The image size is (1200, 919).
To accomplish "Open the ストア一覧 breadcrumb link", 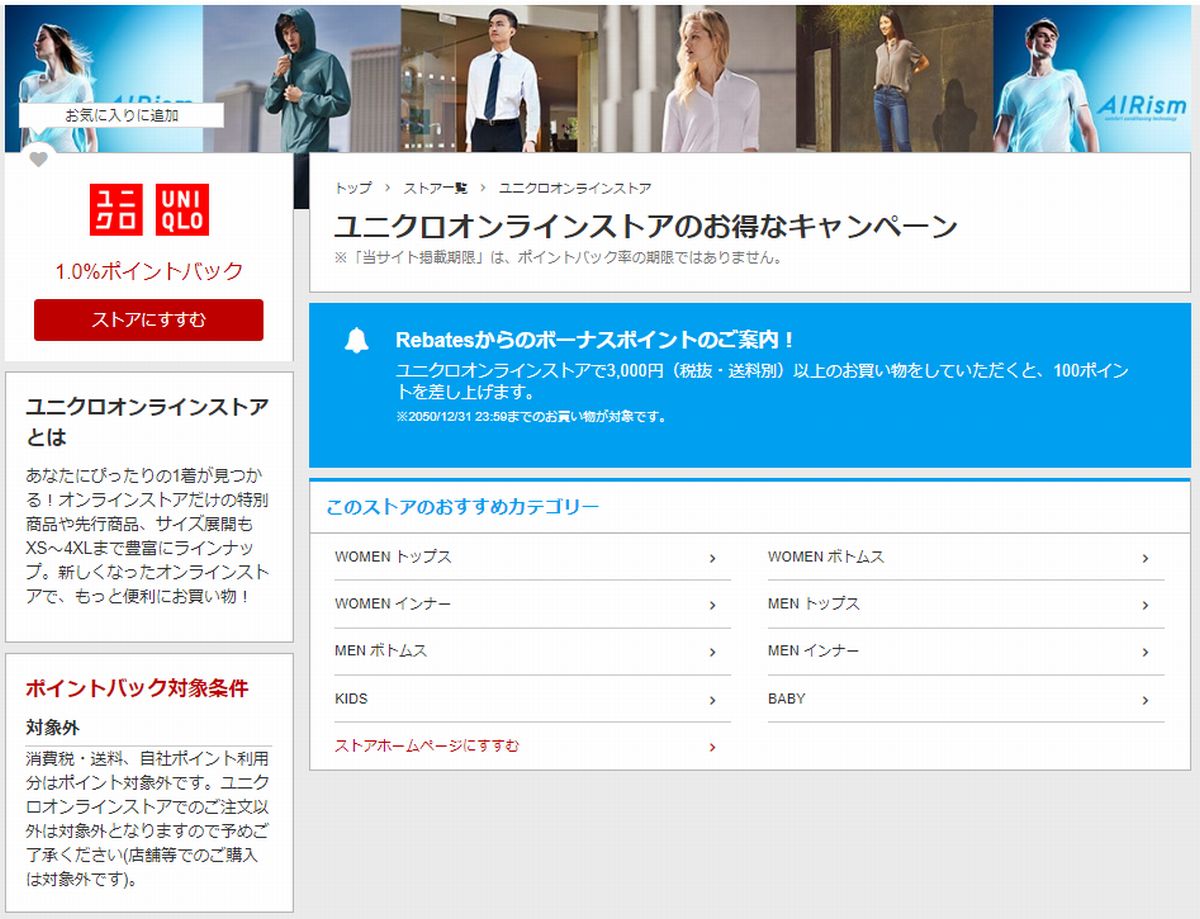I will [x=435, y=188].
